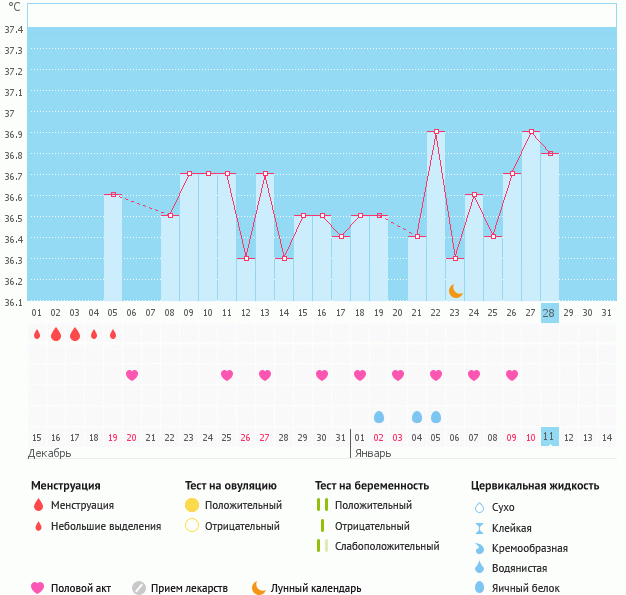Click the temperature point on cycle day 22
Image resolution: width=626 pixels, height=595 pixels.
pos(436,131)
